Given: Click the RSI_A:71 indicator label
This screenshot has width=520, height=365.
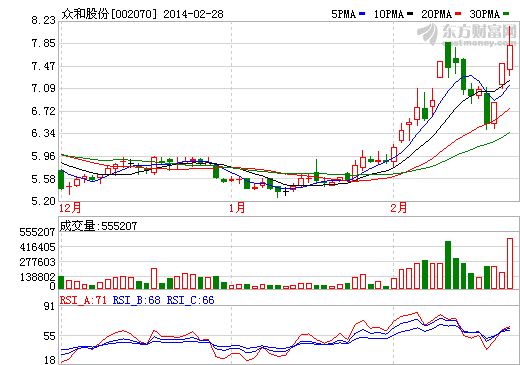Looking at the screenshot, I should [x=83, y=300].
